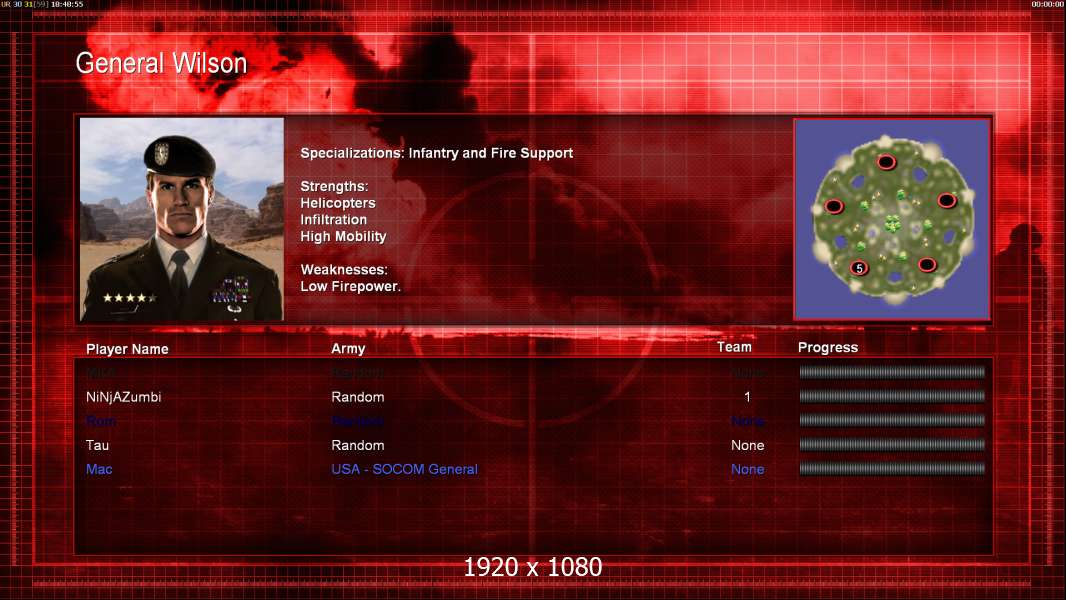This screenshot has height=600, width=1066.
Task: Click the General Wilson portrait image
Action: [182, 219]
